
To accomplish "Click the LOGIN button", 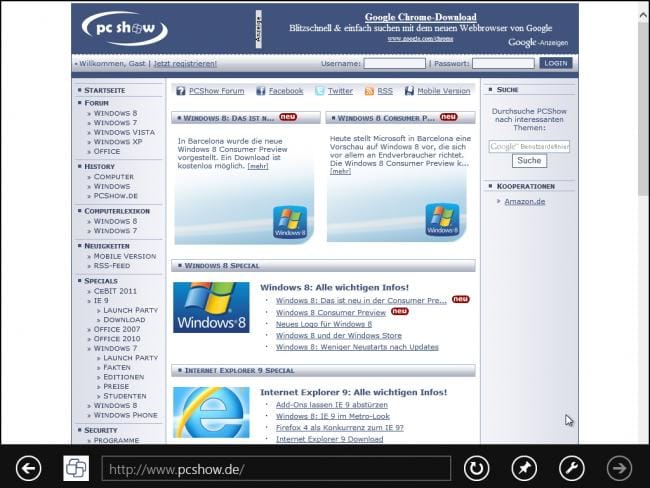I will click(x=555, y=63).
